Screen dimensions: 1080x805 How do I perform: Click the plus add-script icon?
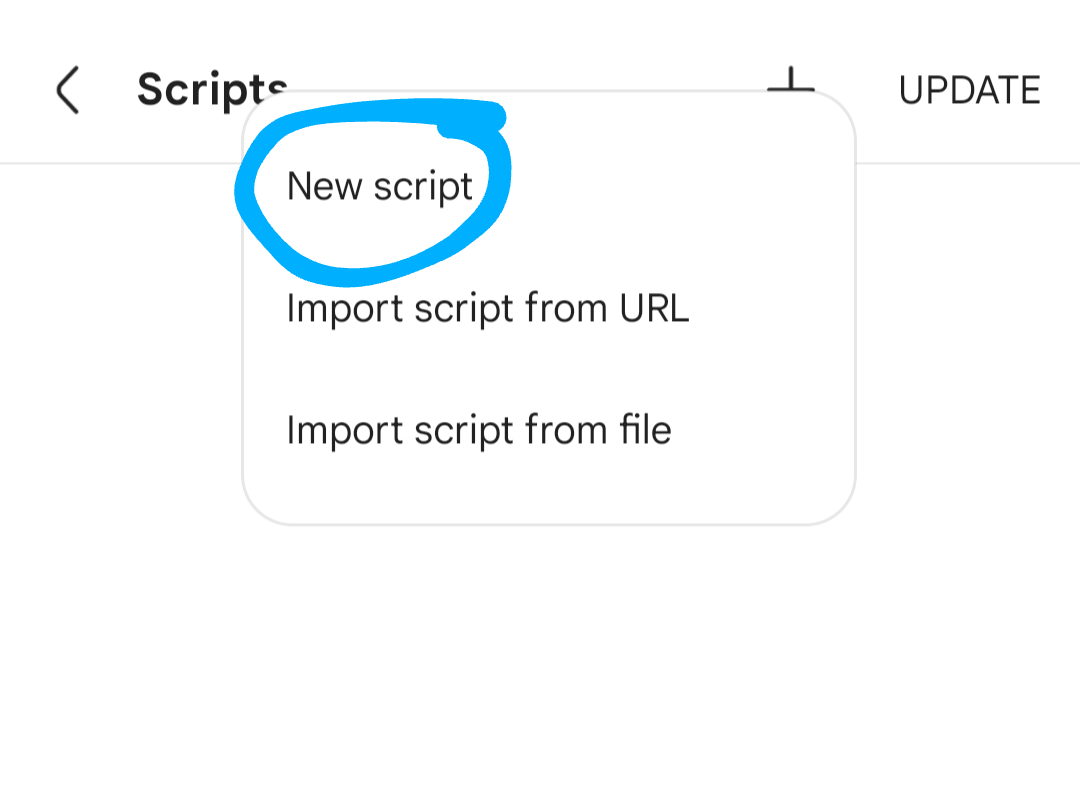tap(791, 79)
